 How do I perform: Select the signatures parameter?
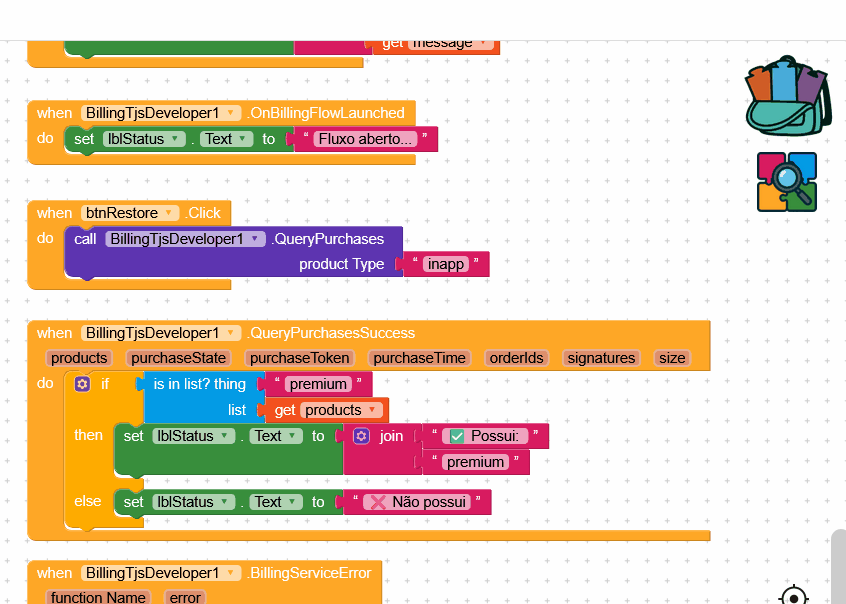(x=601, y=358)
